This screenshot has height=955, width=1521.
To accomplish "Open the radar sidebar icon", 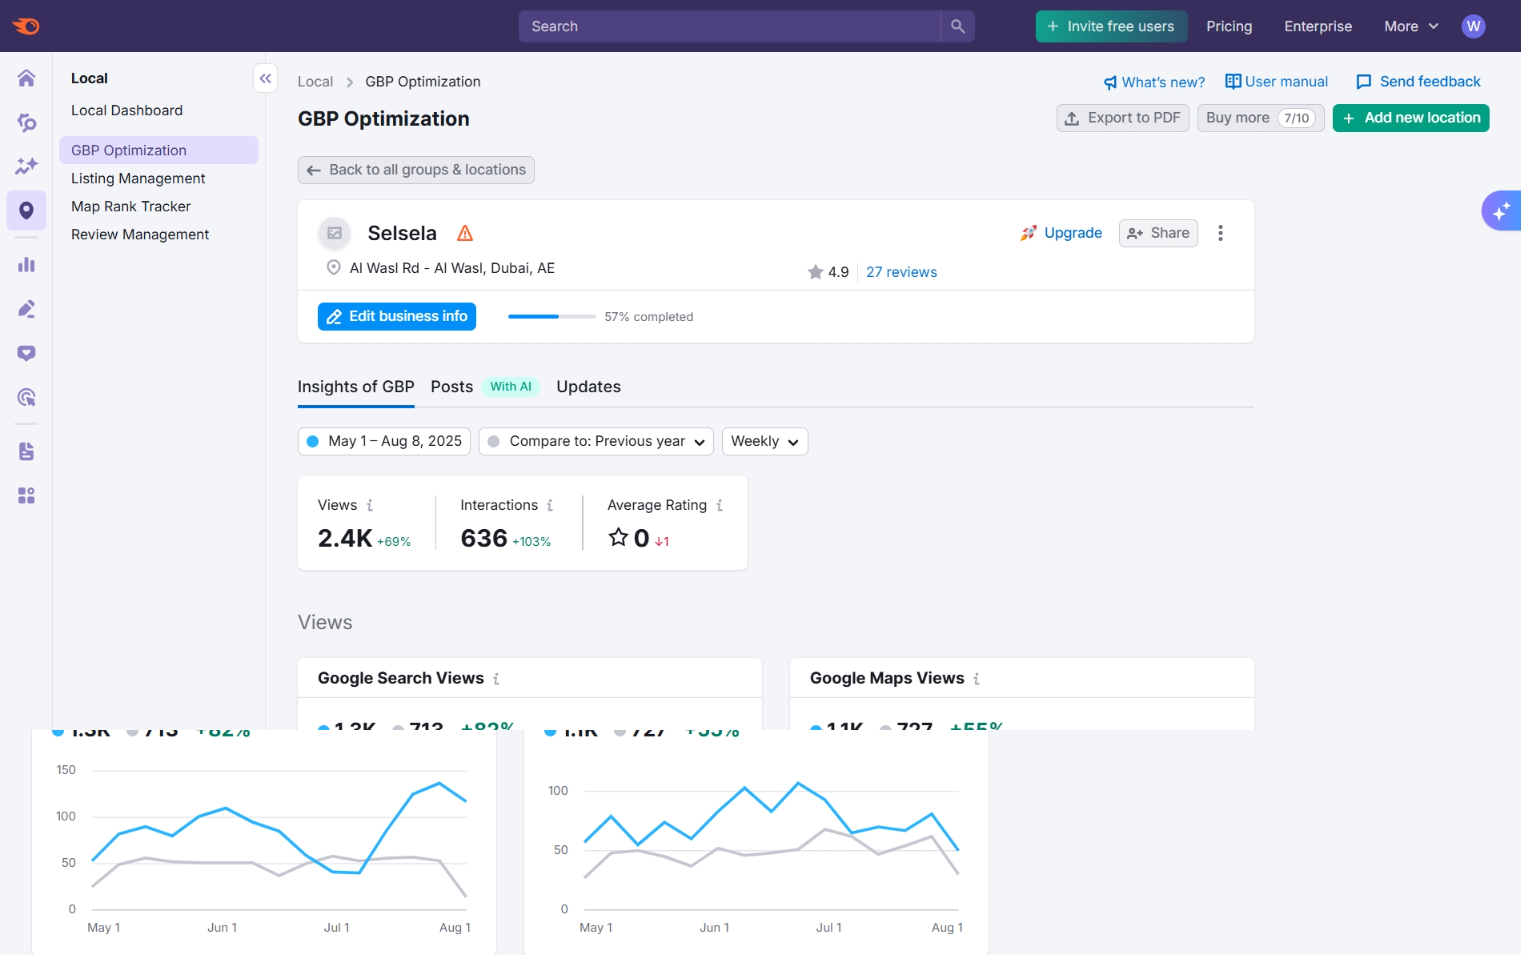I will pos(26,397).
